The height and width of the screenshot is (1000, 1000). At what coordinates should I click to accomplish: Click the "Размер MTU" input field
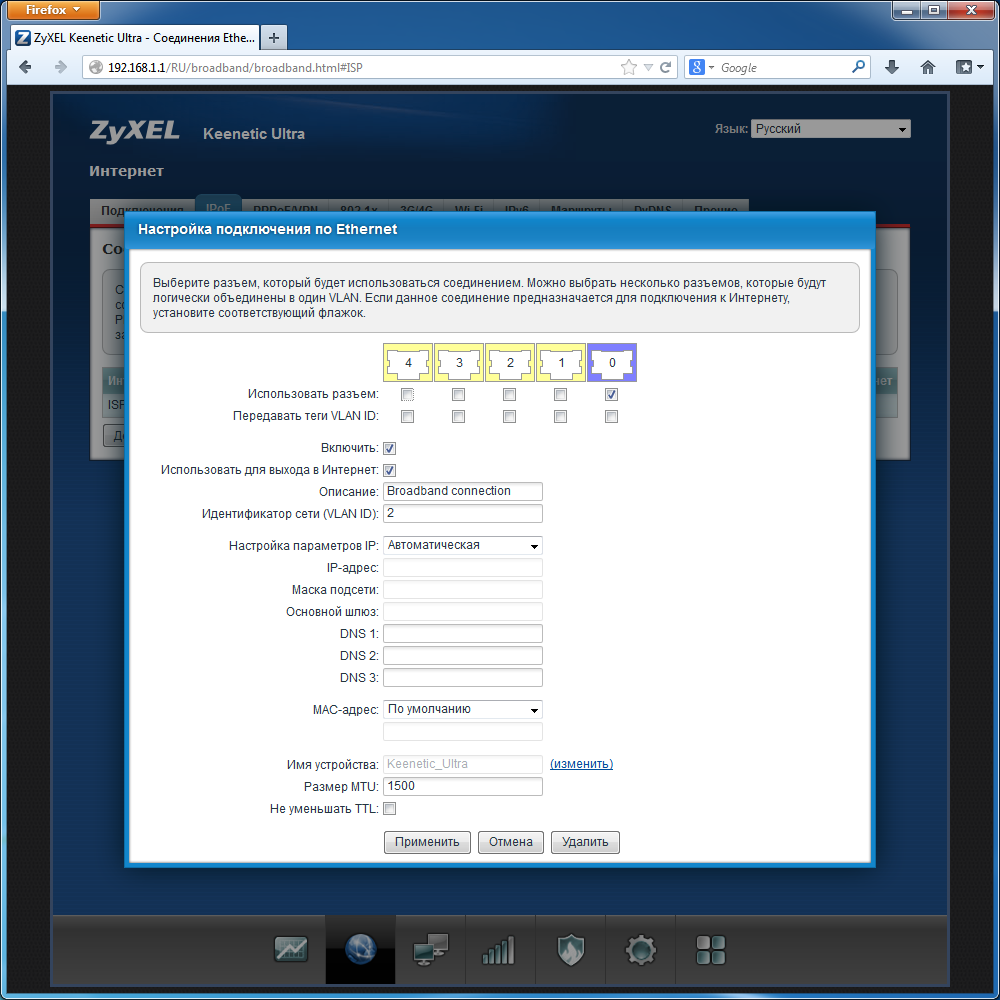pos(462,787)
